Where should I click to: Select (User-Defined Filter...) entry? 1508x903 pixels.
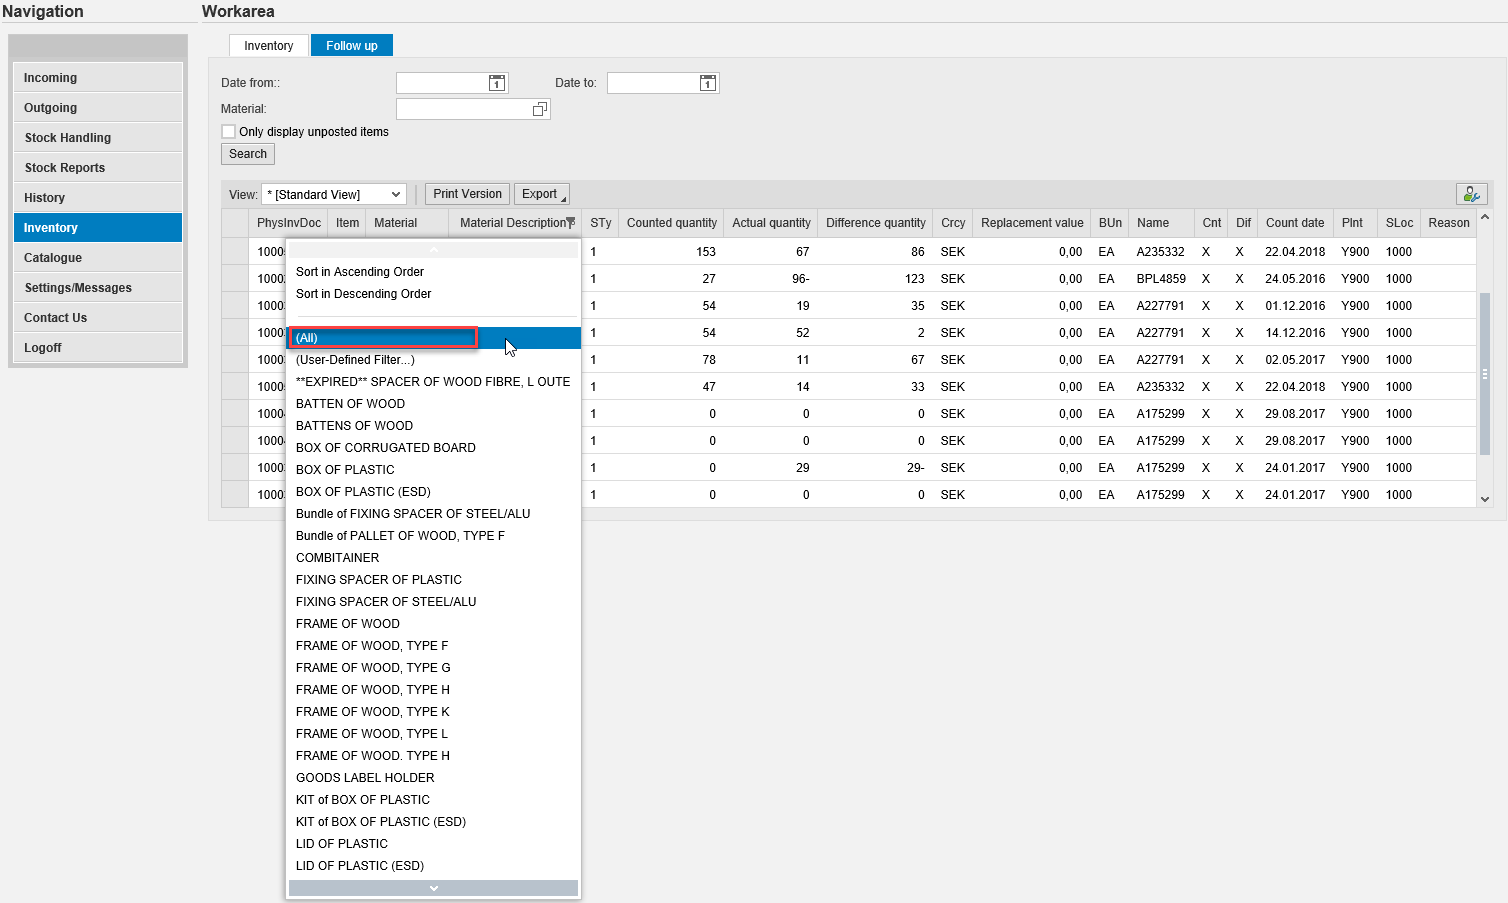pos(433,360)
